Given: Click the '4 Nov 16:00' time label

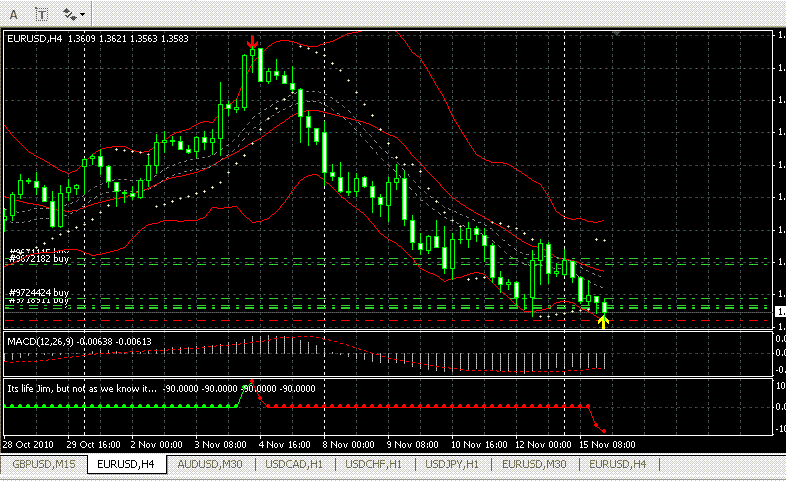Looking at the screenshot, I should 285,444.
